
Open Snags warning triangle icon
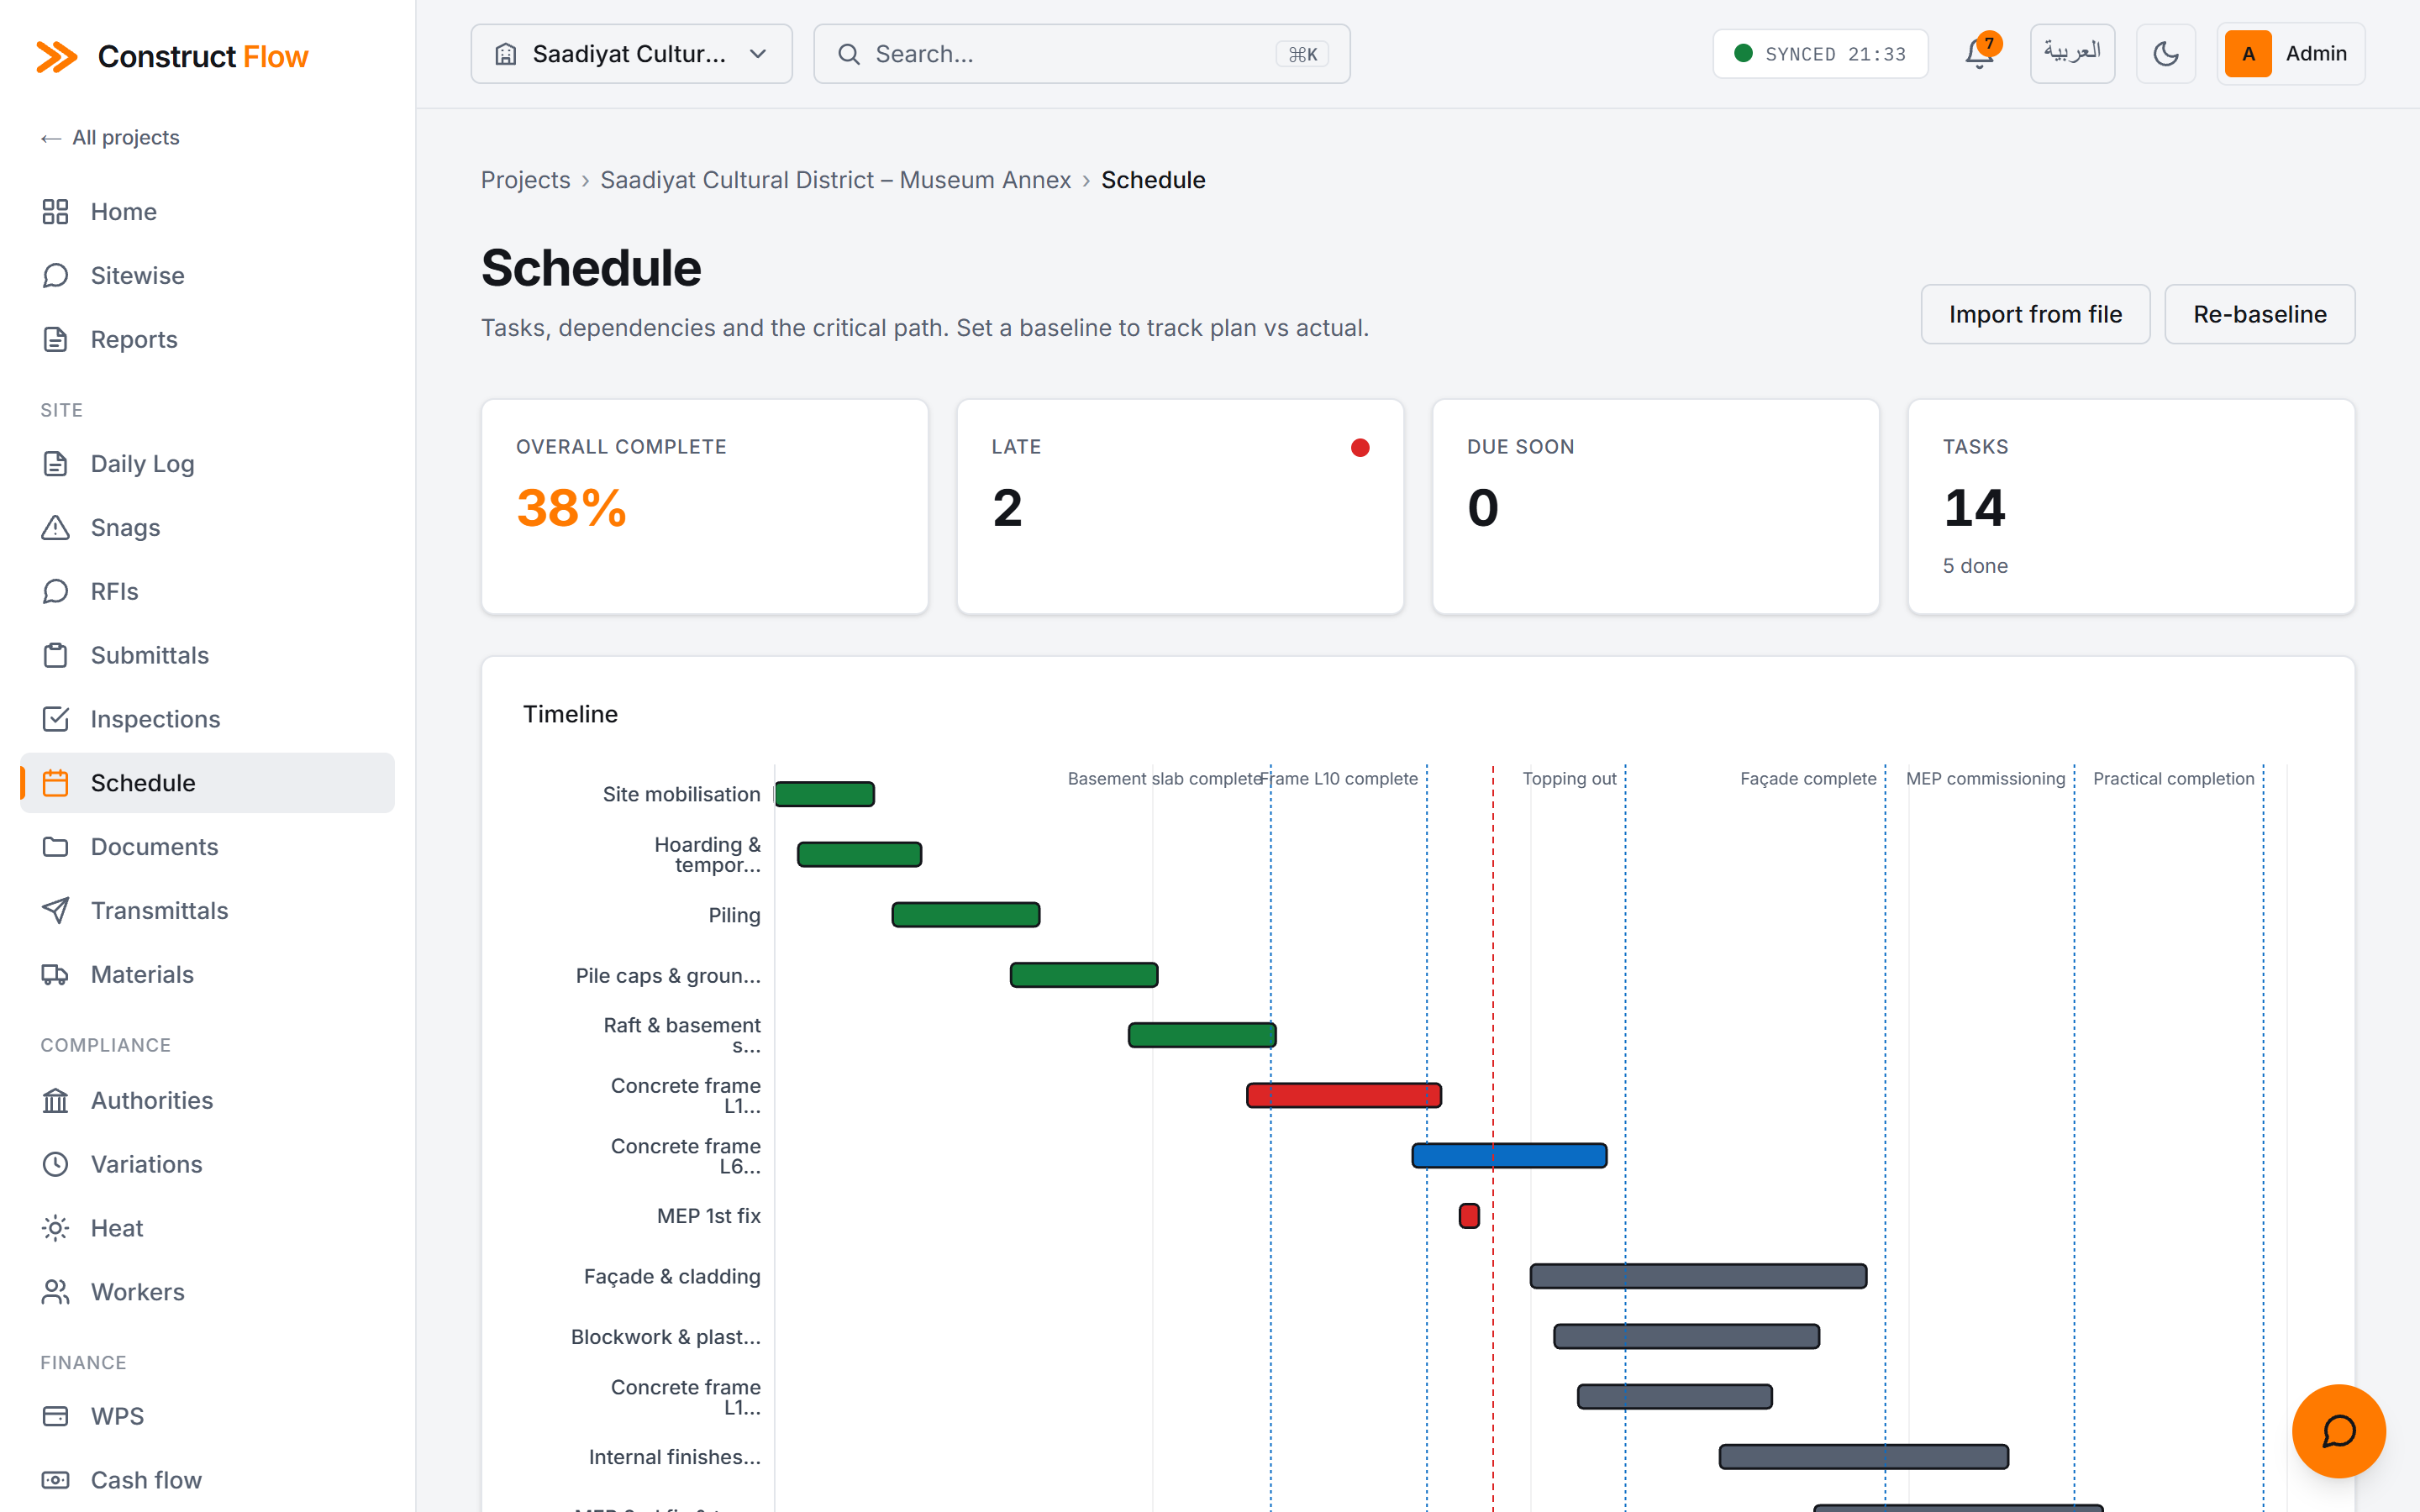(55, 528)
